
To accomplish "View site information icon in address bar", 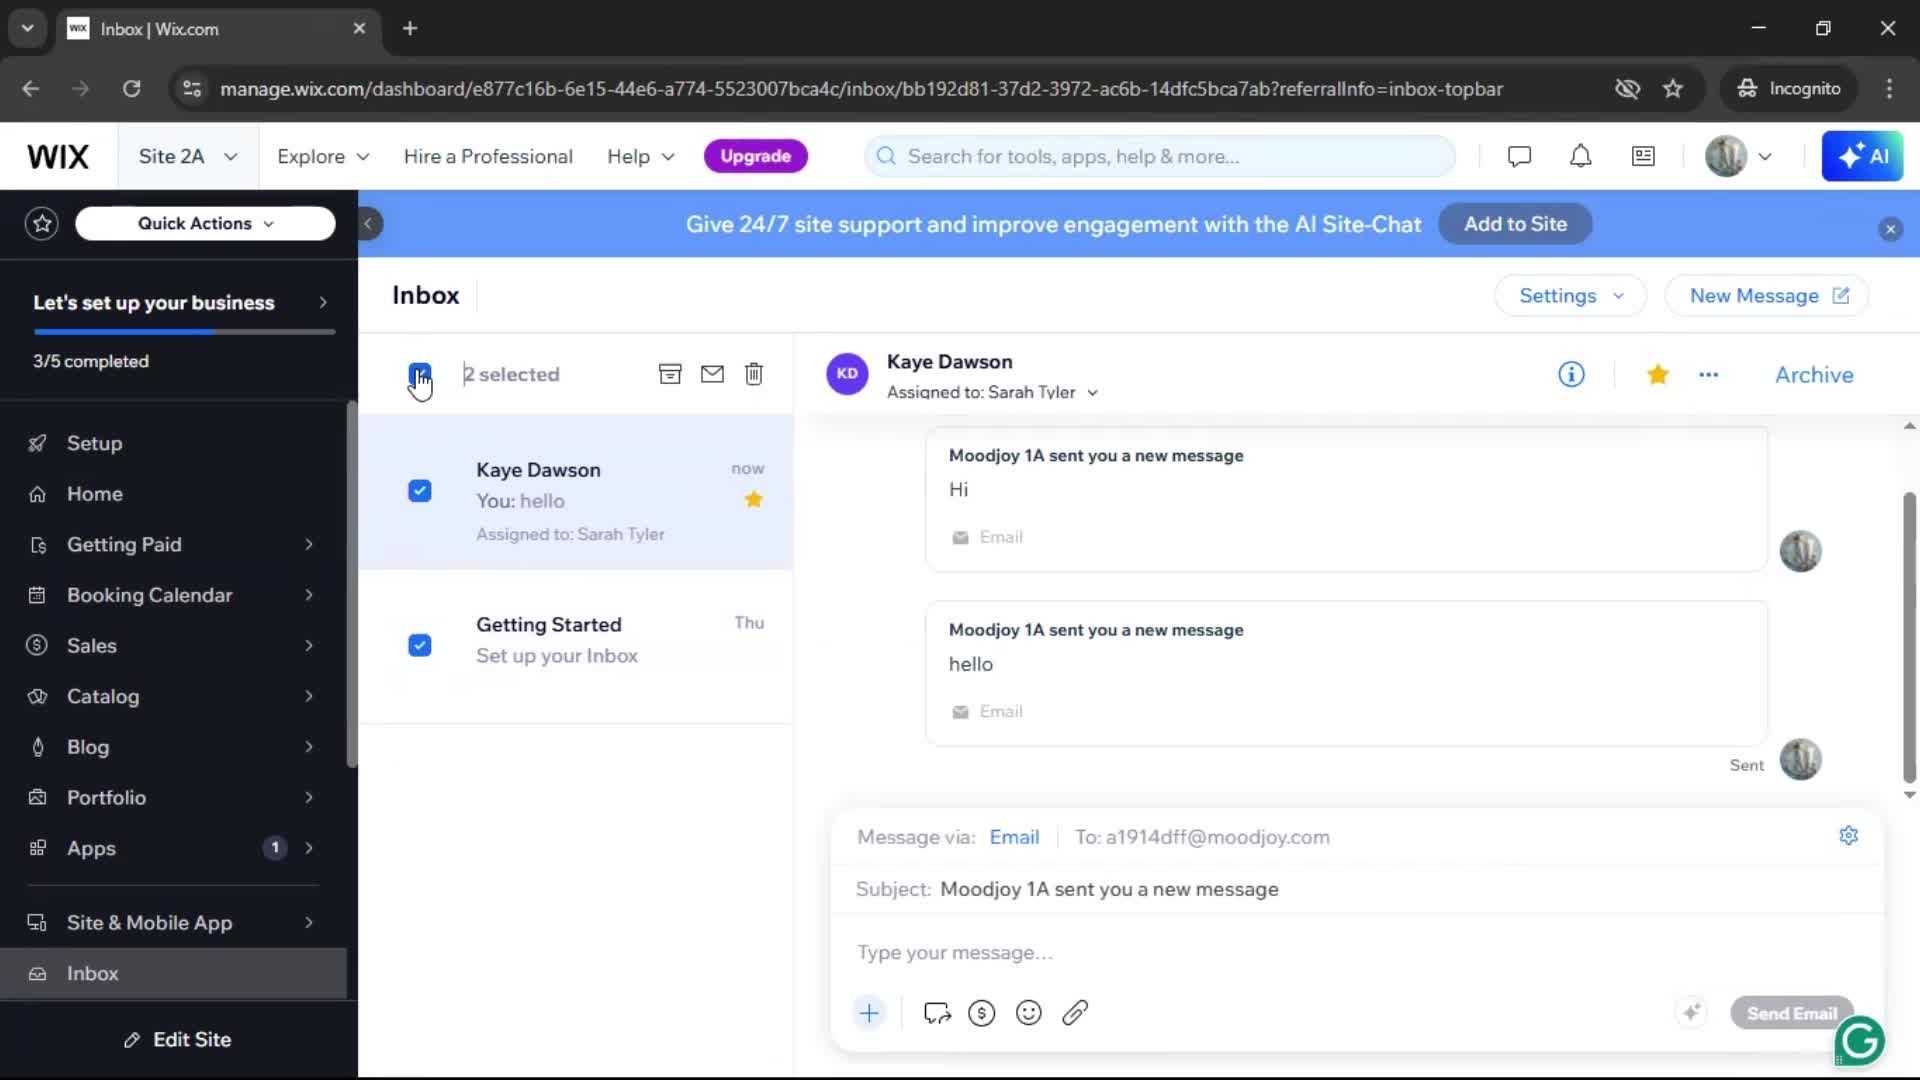I will click(x=191, y=89).
